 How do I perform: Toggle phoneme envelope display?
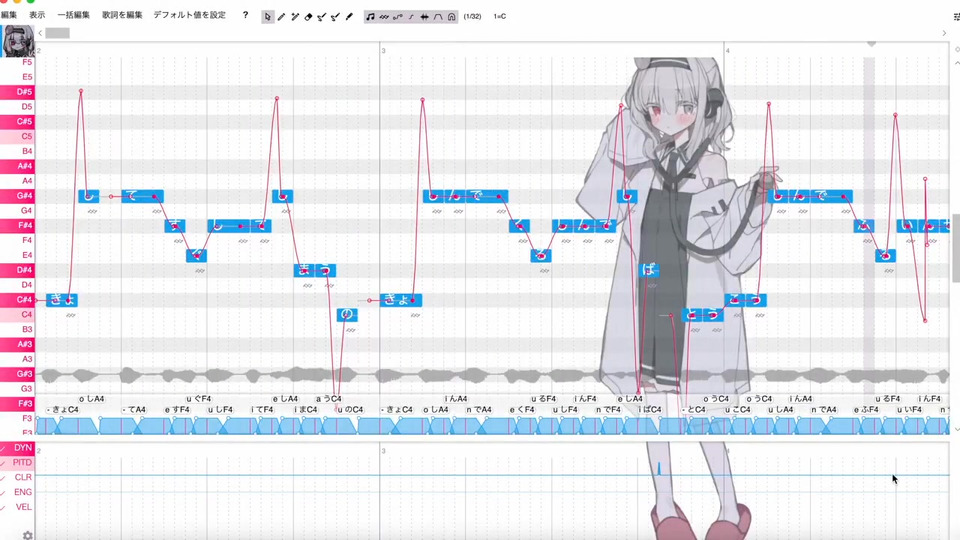pyautogui.click(x=438, y=17)
